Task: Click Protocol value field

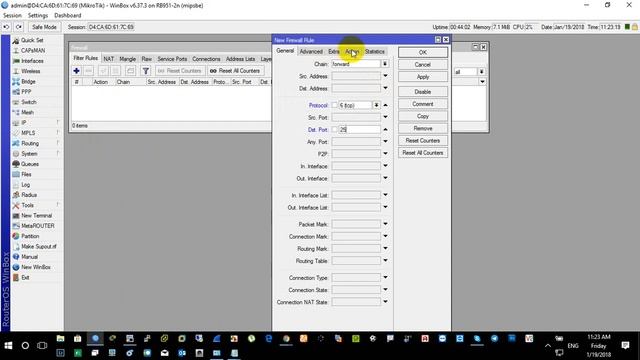Action: click(x=355, y=105)
